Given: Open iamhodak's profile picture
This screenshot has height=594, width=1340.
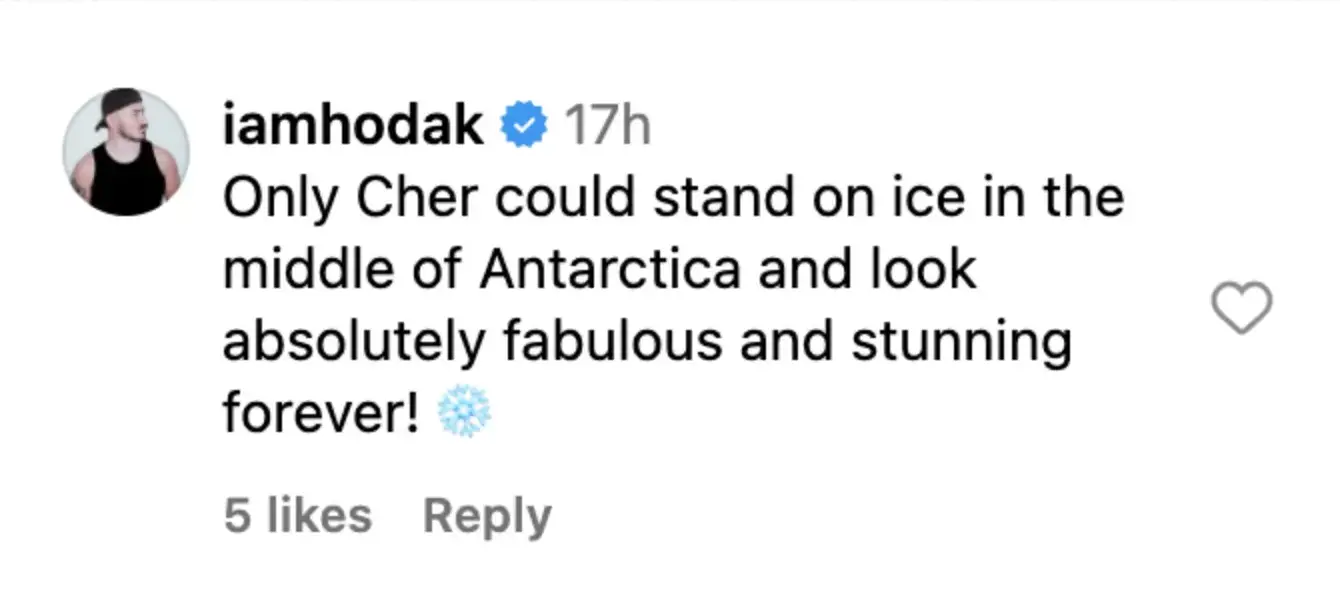Looking at the screenshot, I should [126, 151].
